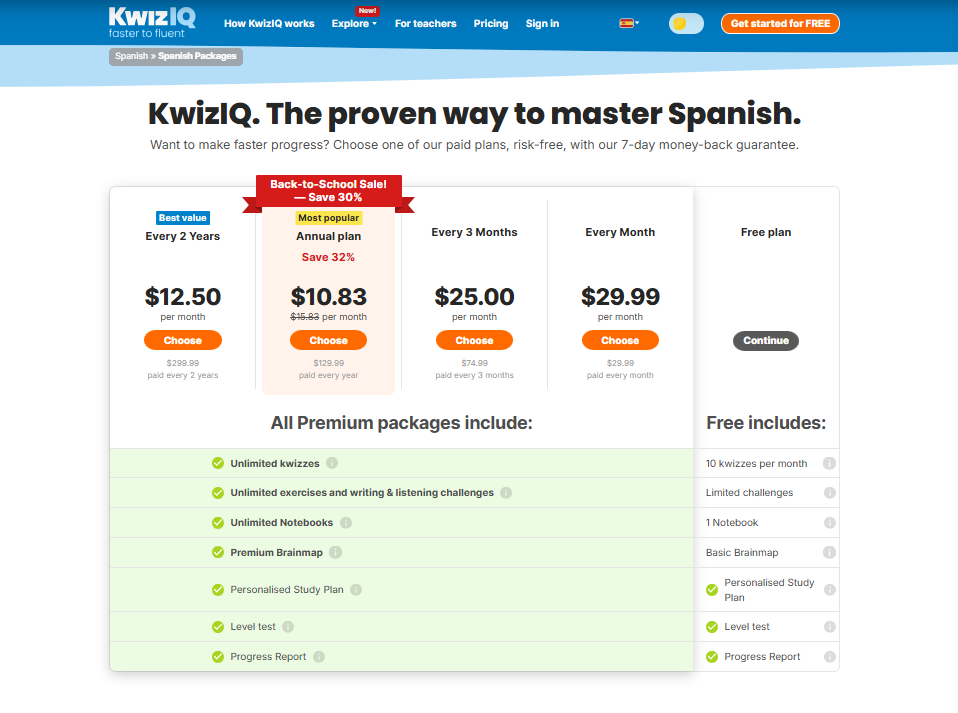Toggle the dark mode switch

[686, 24]
